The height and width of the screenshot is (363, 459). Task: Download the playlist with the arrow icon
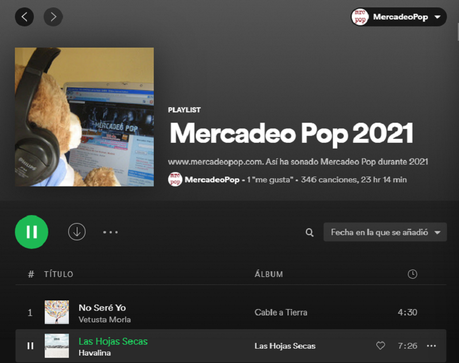[x=77, y=232]
